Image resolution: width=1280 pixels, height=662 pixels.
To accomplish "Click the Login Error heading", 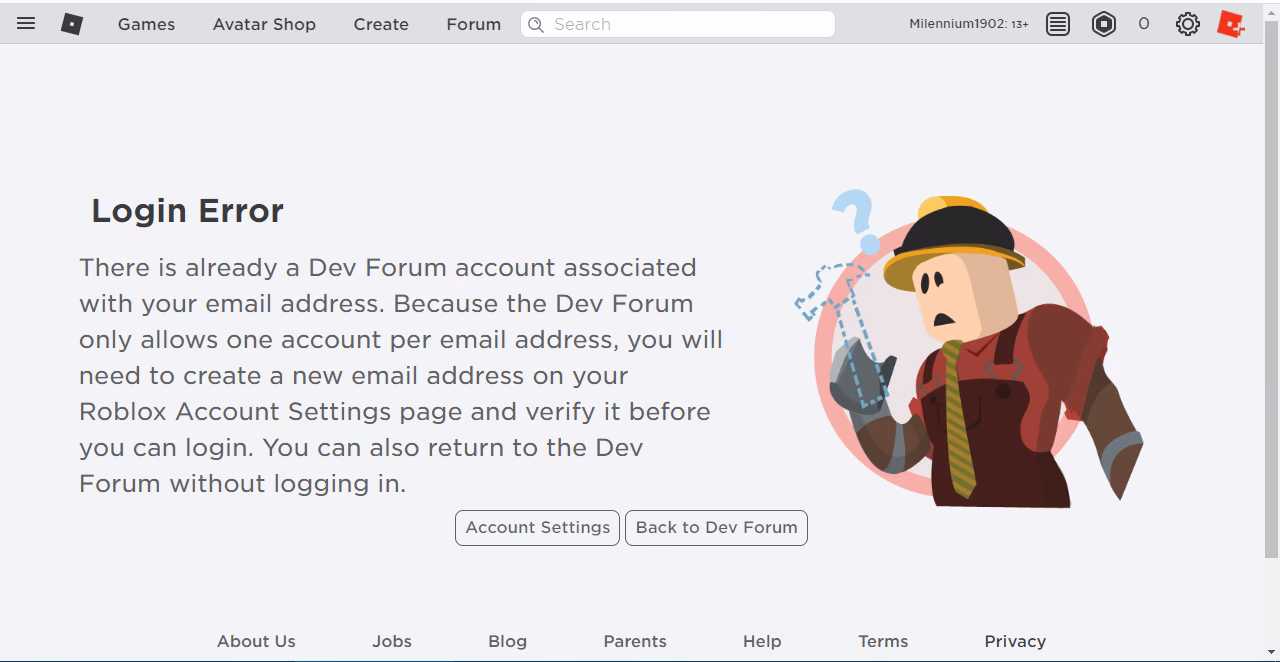I will click(187, 211).
